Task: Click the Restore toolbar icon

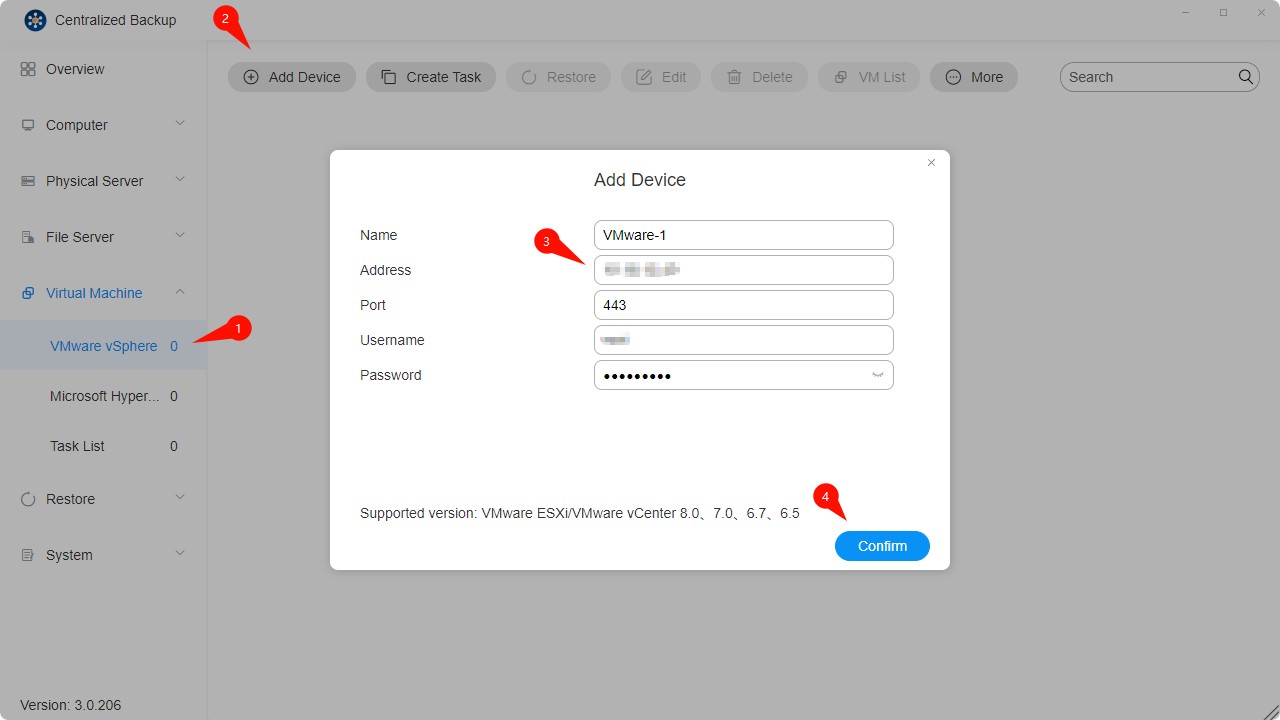Action: 527,76
